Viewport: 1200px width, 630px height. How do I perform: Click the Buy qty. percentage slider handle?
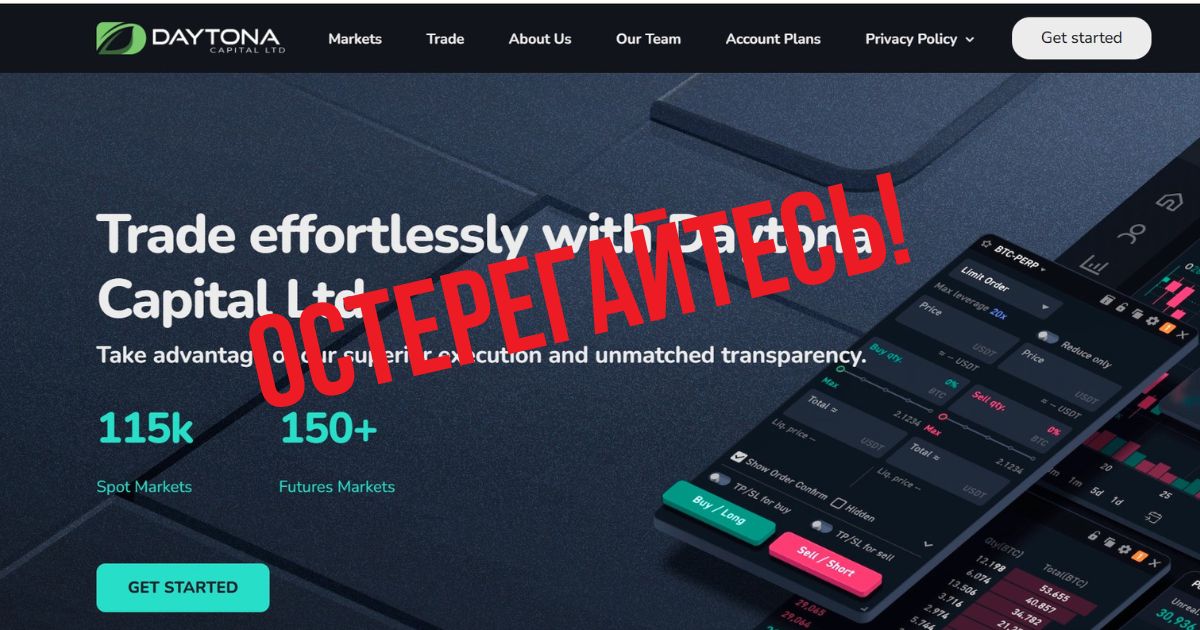840,368
